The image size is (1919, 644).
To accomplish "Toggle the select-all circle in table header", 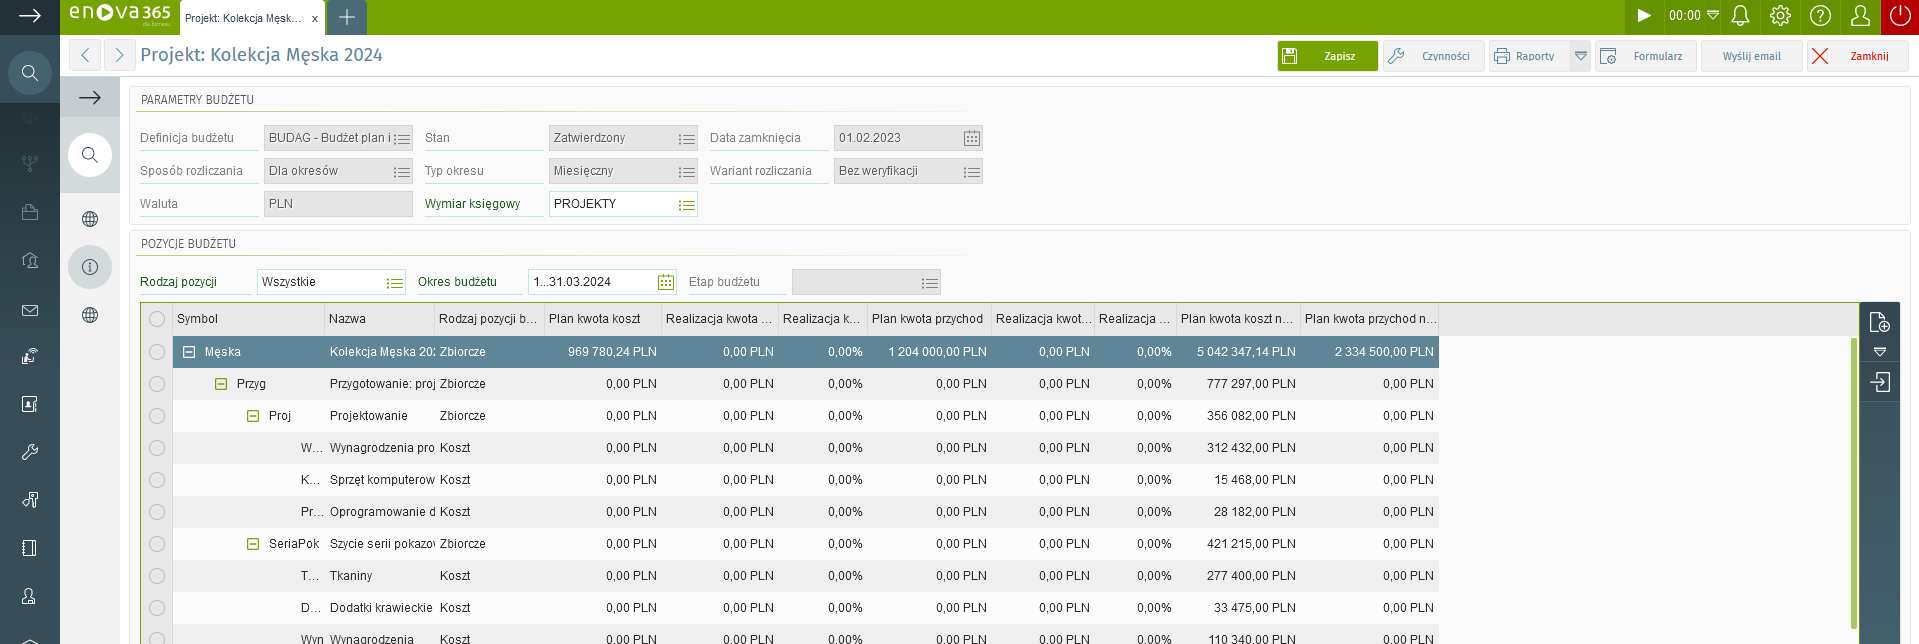I will [x=157, y=319].
